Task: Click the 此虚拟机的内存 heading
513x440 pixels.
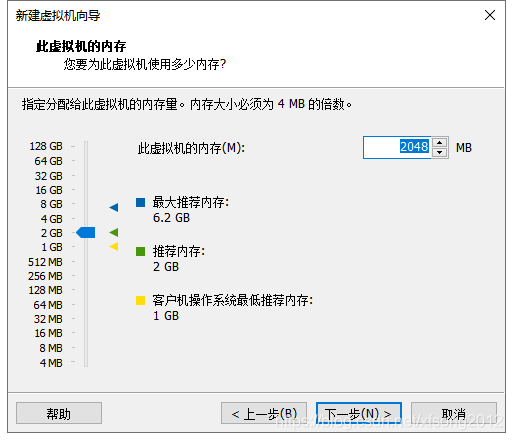Action: (81, 46)
